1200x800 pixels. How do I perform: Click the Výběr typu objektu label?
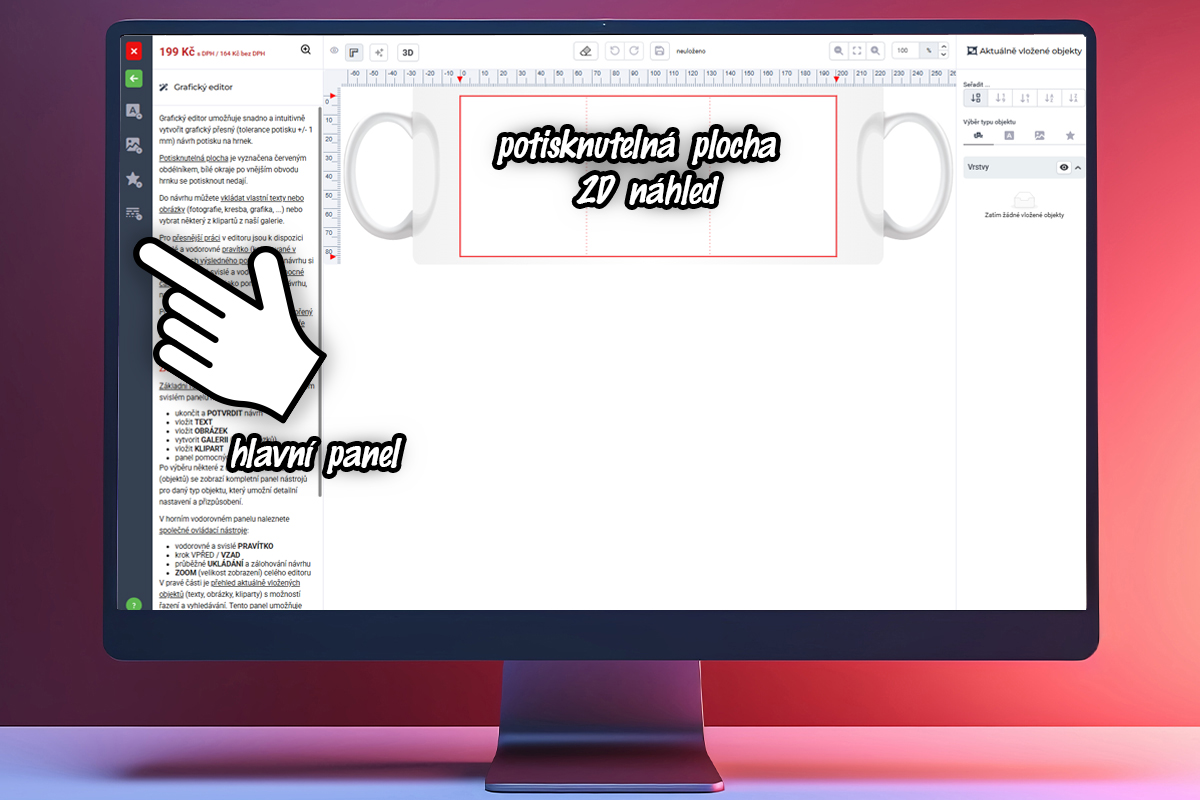(990, 121)
